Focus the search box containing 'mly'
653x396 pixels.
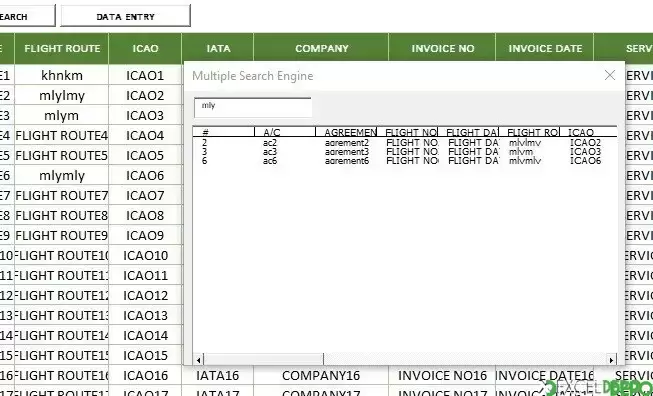pyautogui.click(x=253, y=107)
